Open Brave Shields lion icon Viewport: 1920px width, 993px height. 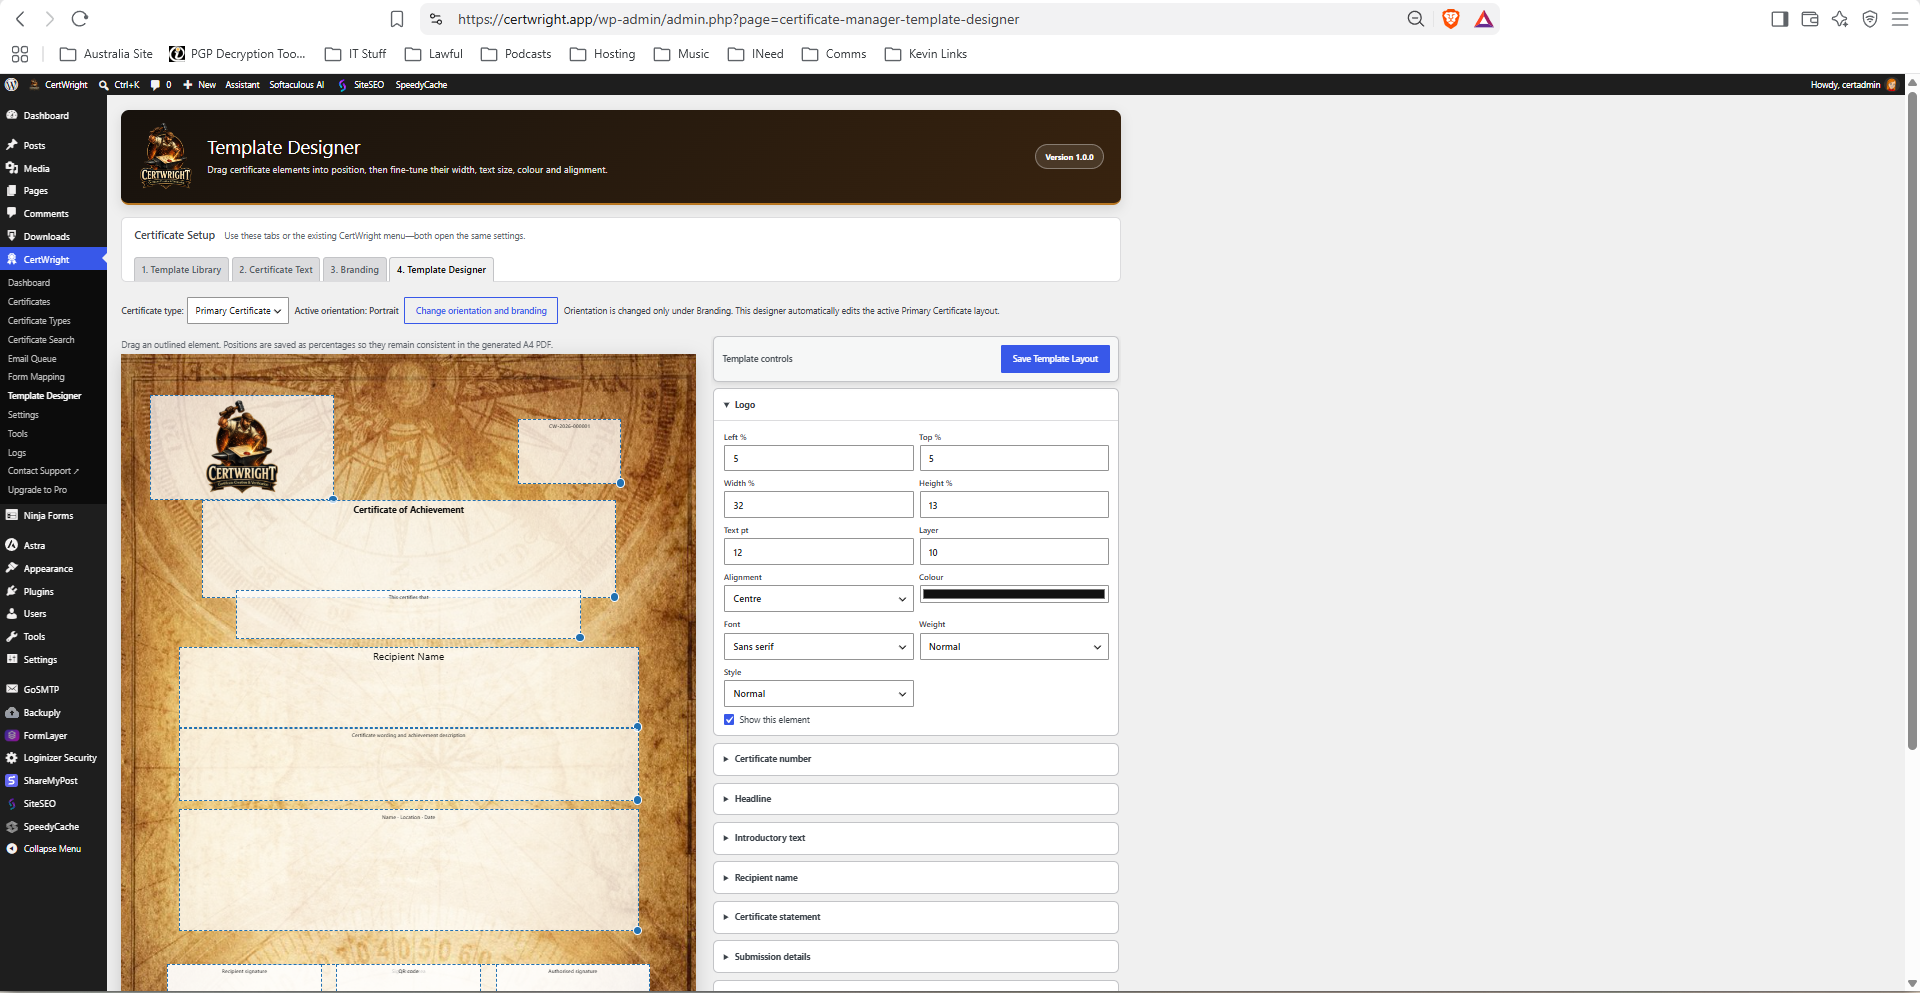(x=1451, y=19)
